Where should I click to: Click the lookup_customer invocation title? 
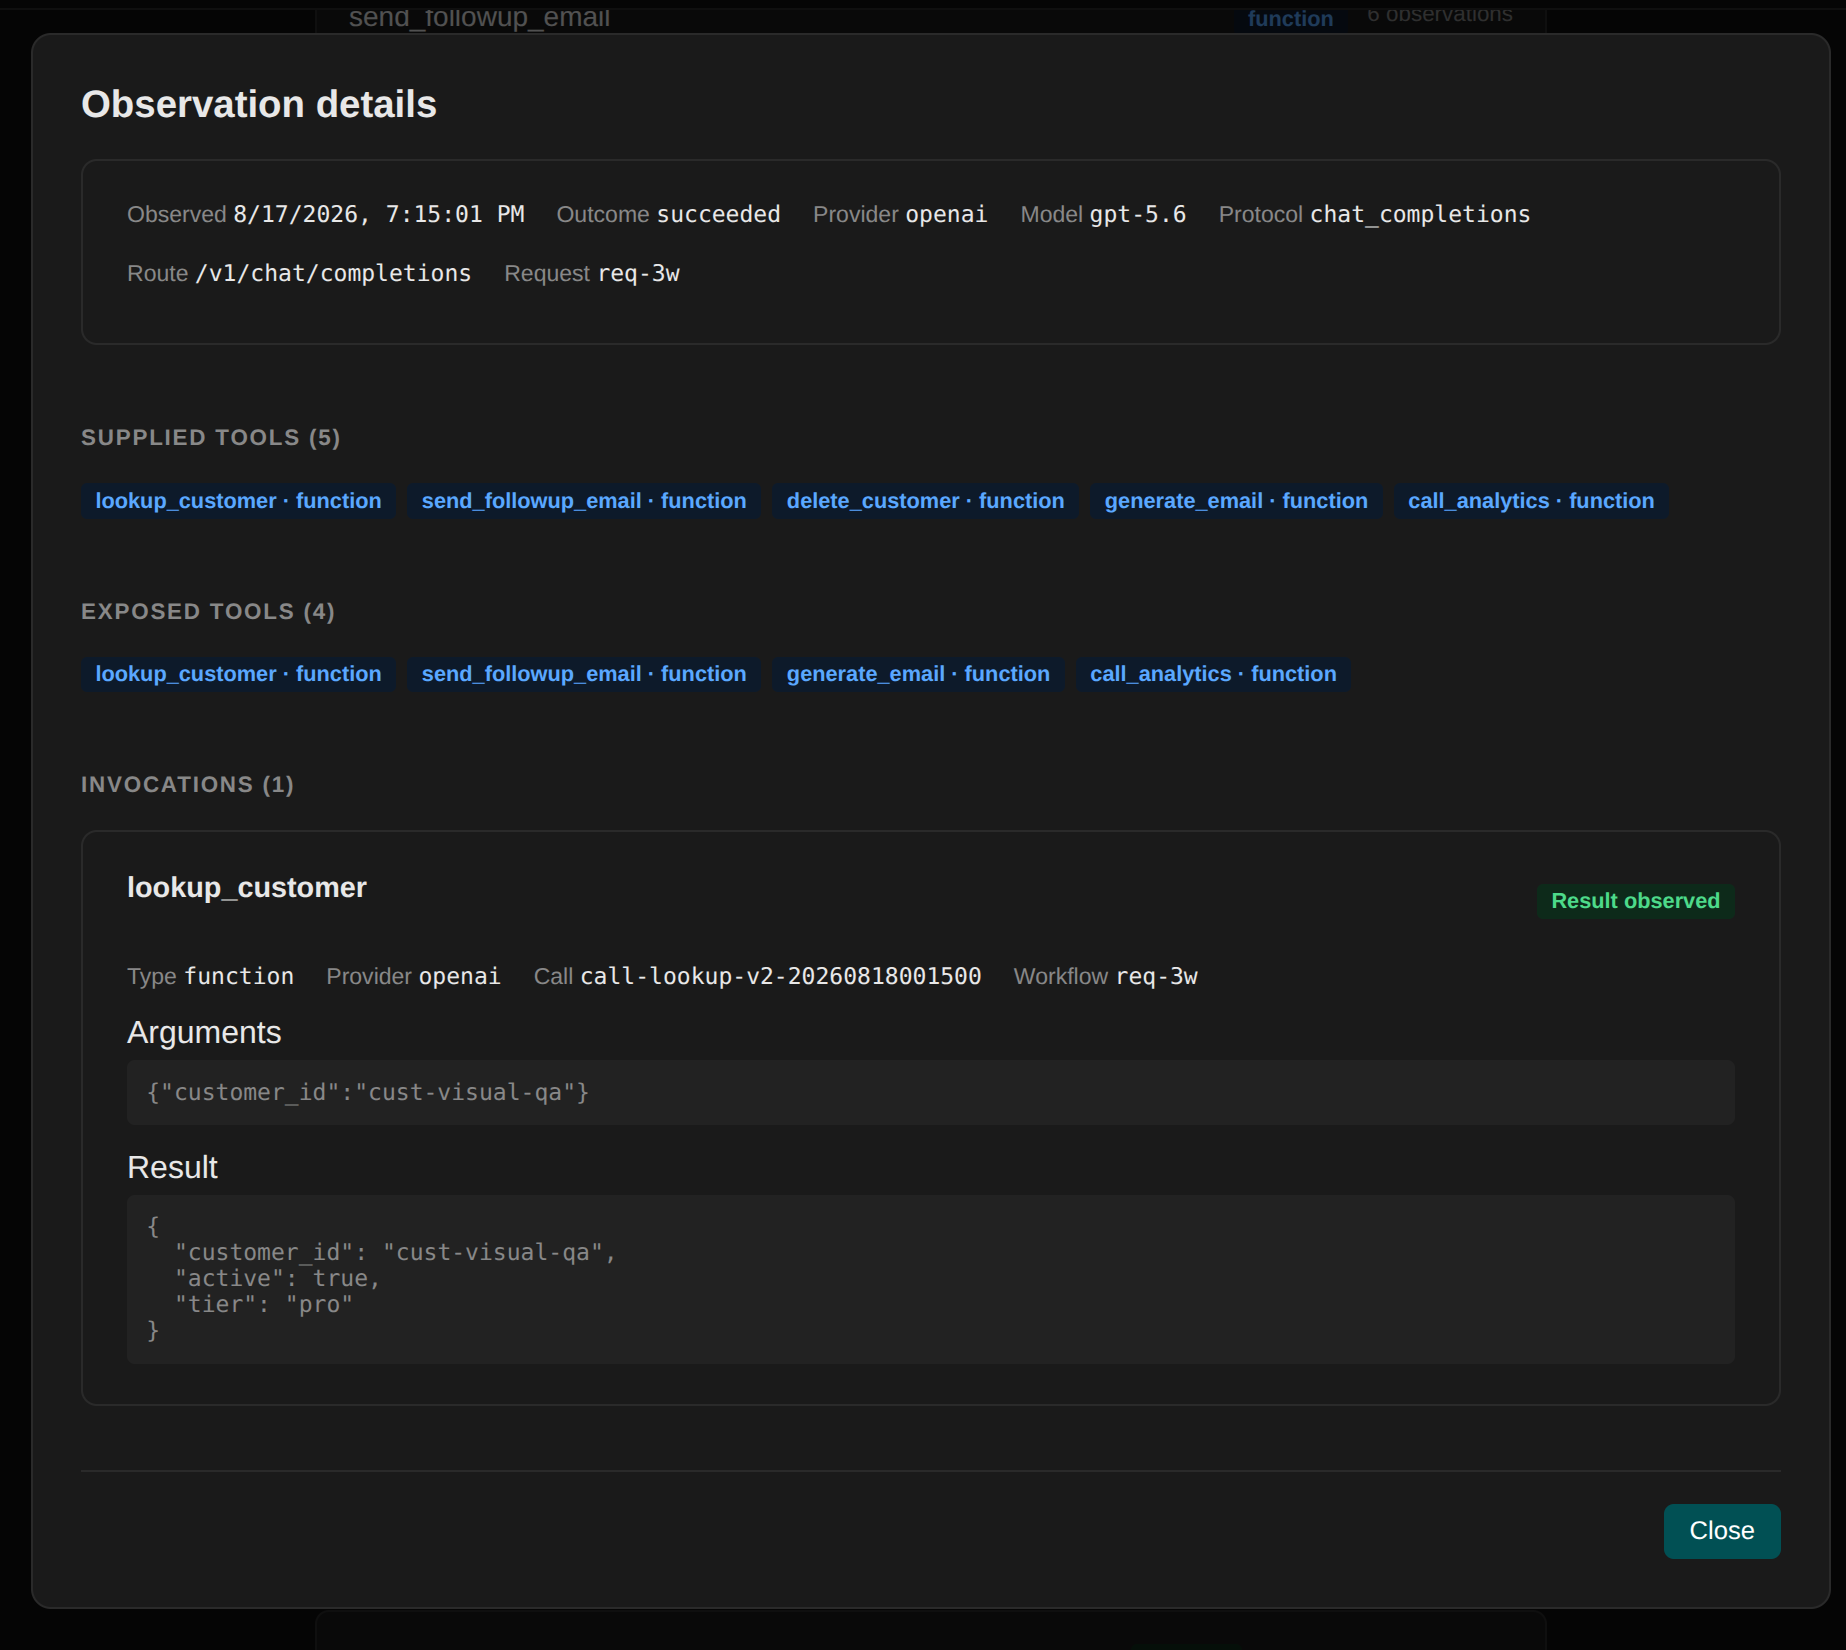[247, 888]
